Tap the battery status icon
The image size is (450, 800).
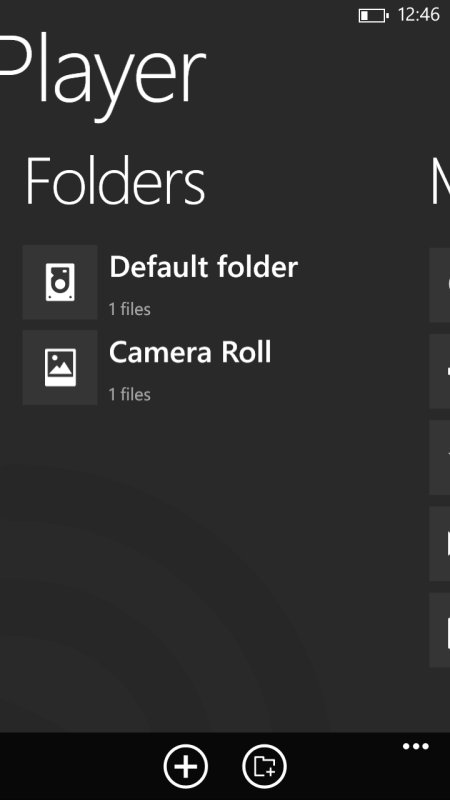pyautogui.click(x=373, y=16)
